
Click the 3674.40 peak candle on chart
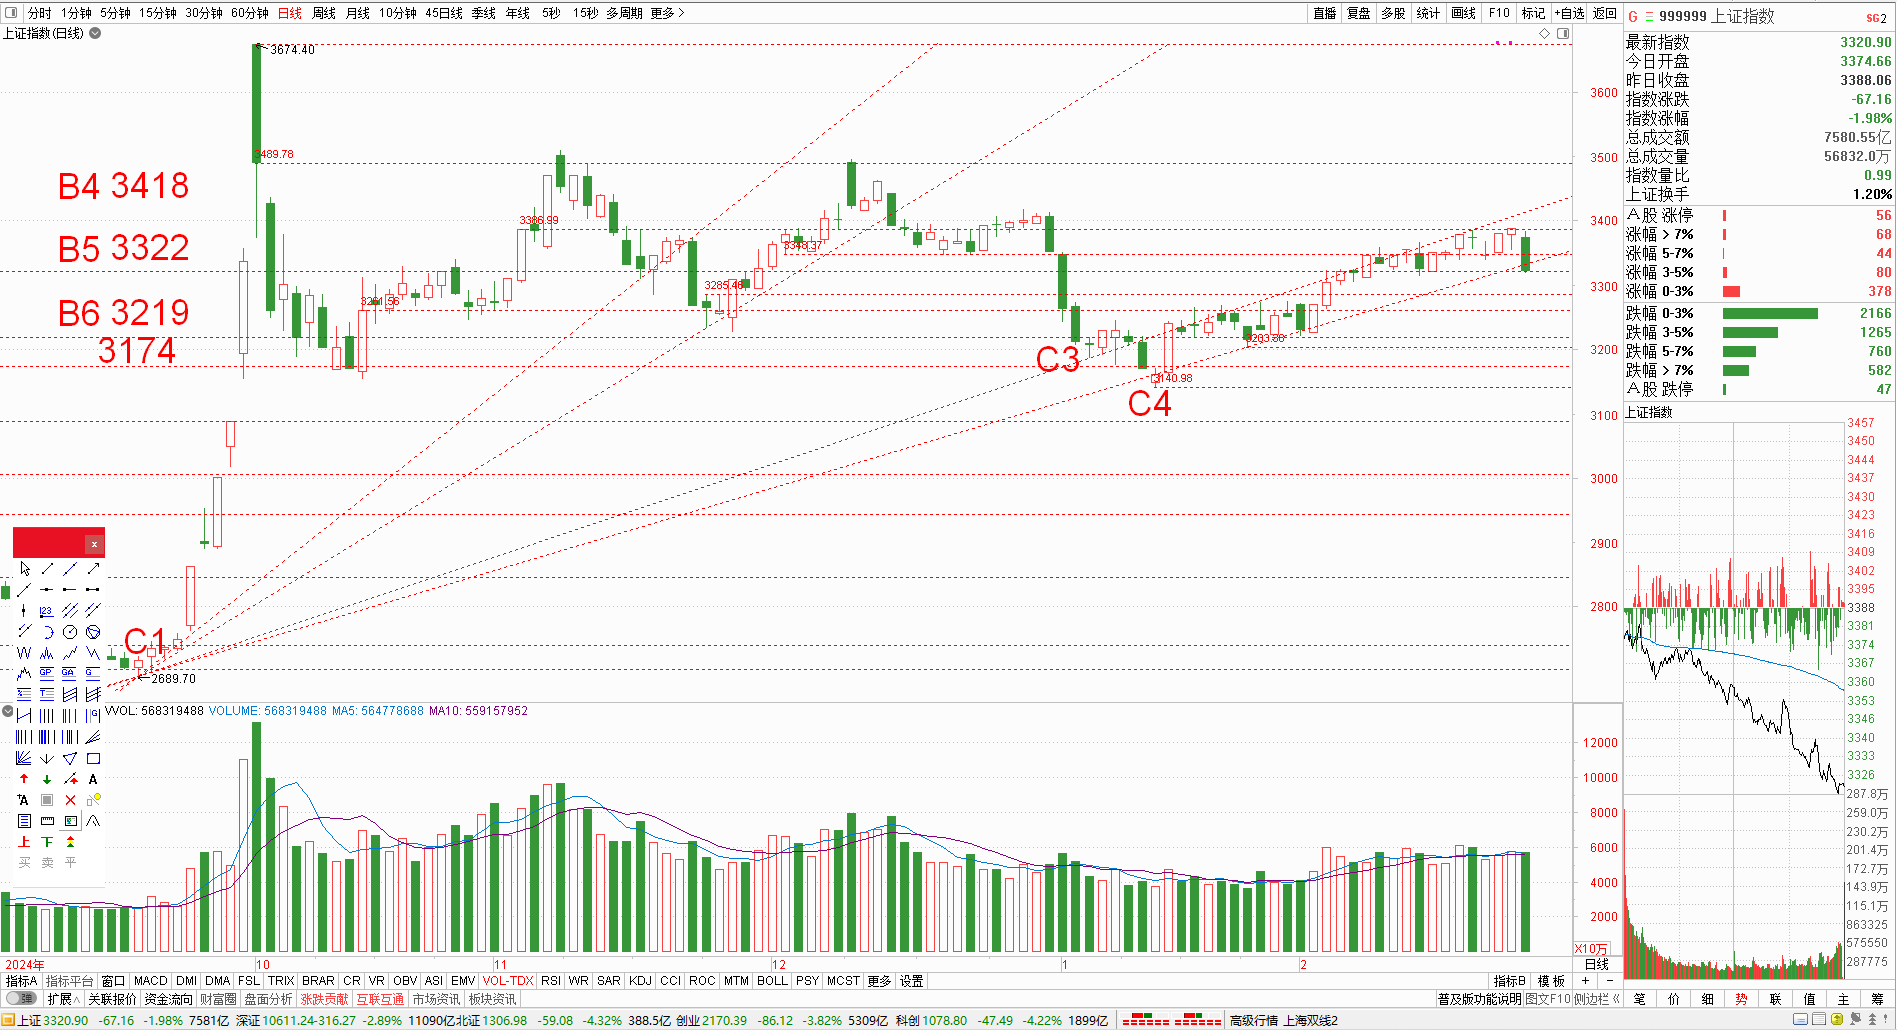pos(257,100)
